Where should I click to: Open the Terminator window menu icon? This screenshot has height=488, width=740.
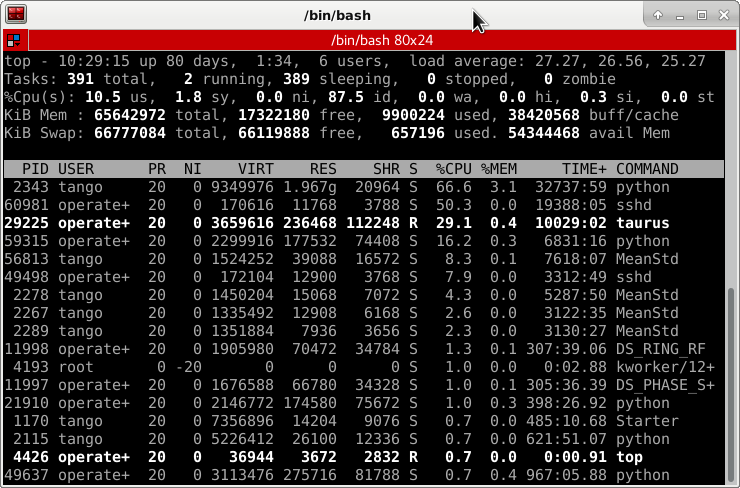[x=16, y=15]
